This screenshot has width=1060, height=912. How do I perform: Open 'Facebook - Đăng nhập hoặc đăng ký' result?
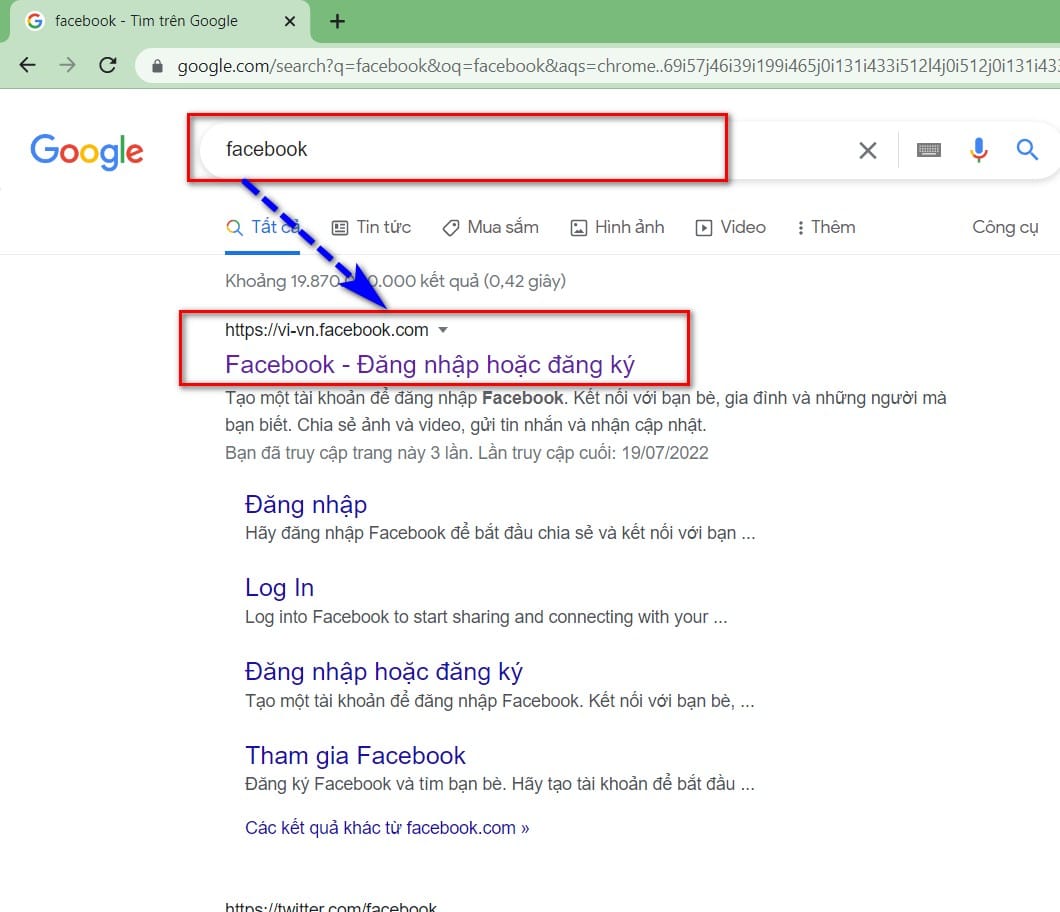pos(430,364)
